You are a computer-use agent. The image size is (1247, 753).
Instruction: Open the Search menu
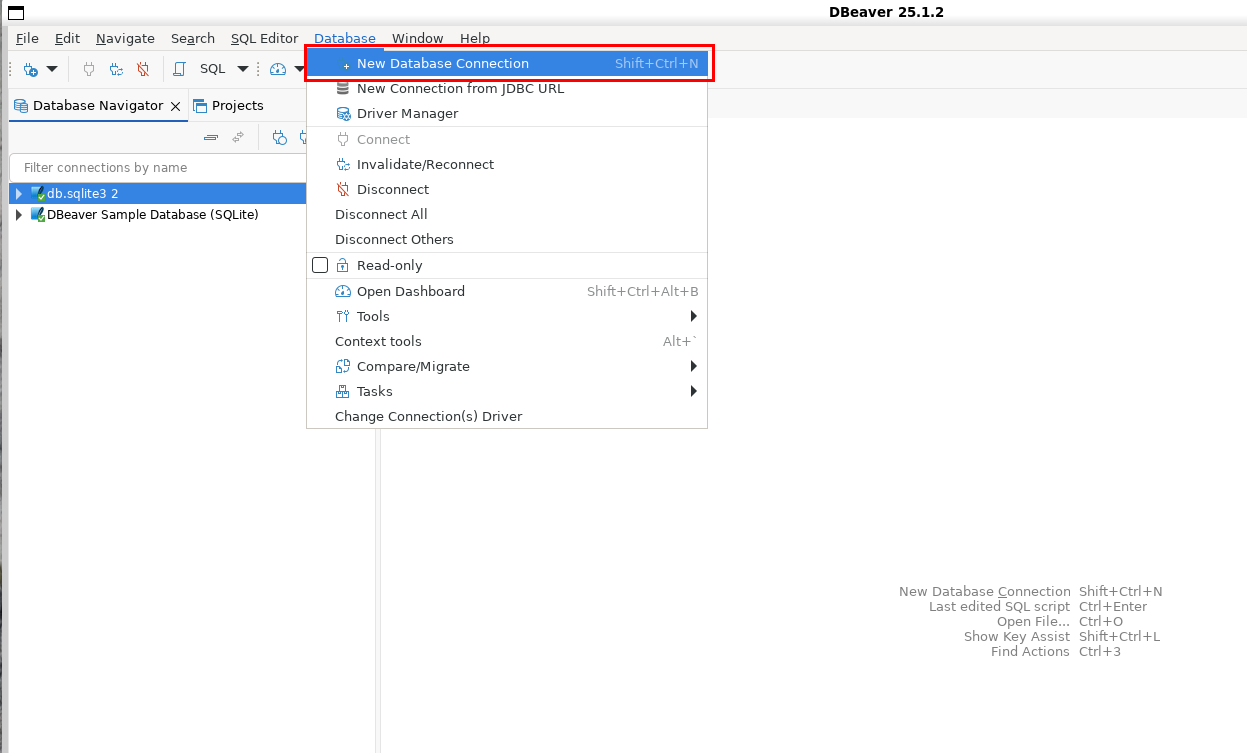(x=193, y=38)
